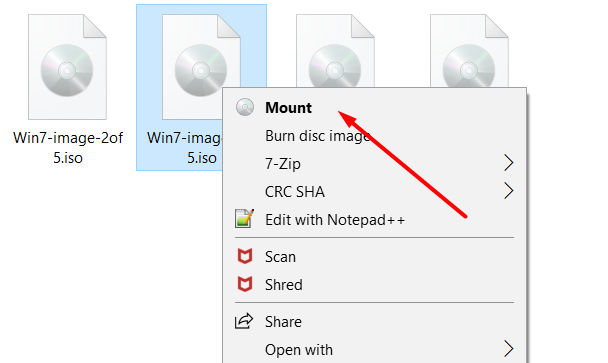
Task: Select the Win7-image-2of5.iso disc file icon
Action: (67, 67)
